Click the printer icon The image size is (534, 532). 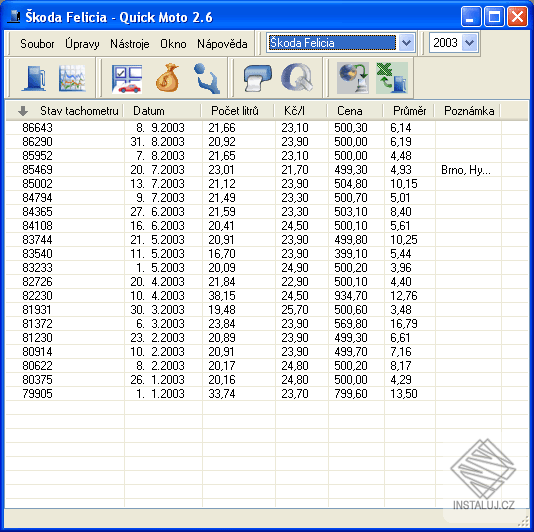coord(258,78)
